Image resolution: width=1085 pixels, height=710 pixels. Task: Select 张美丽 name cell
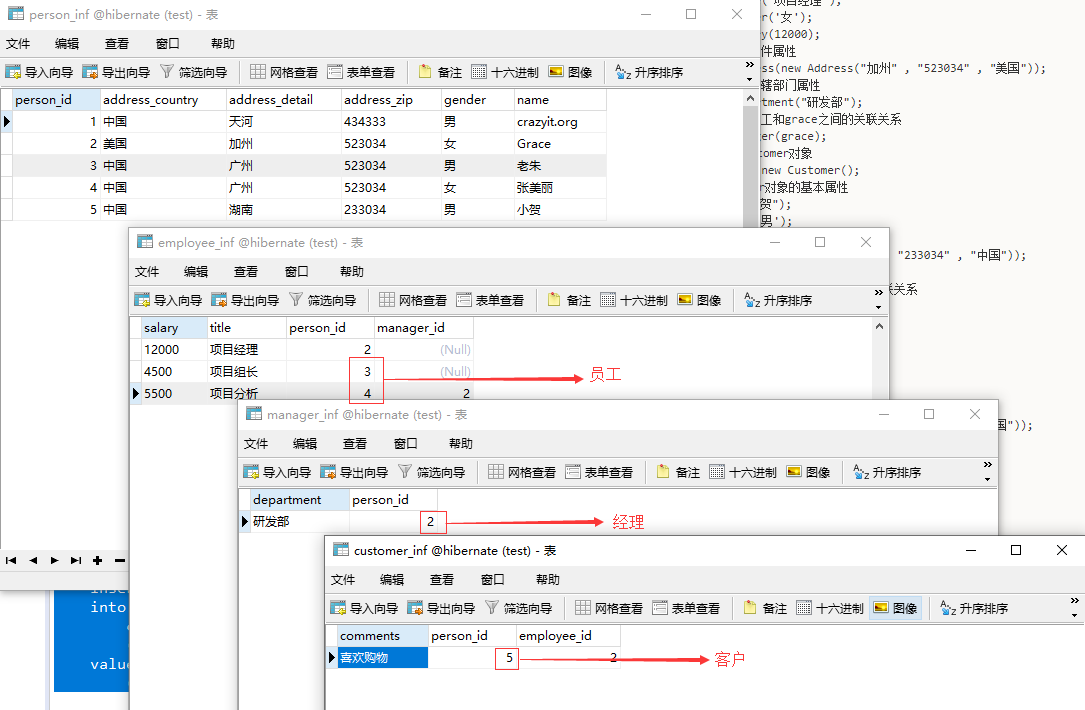pos(560,188)
